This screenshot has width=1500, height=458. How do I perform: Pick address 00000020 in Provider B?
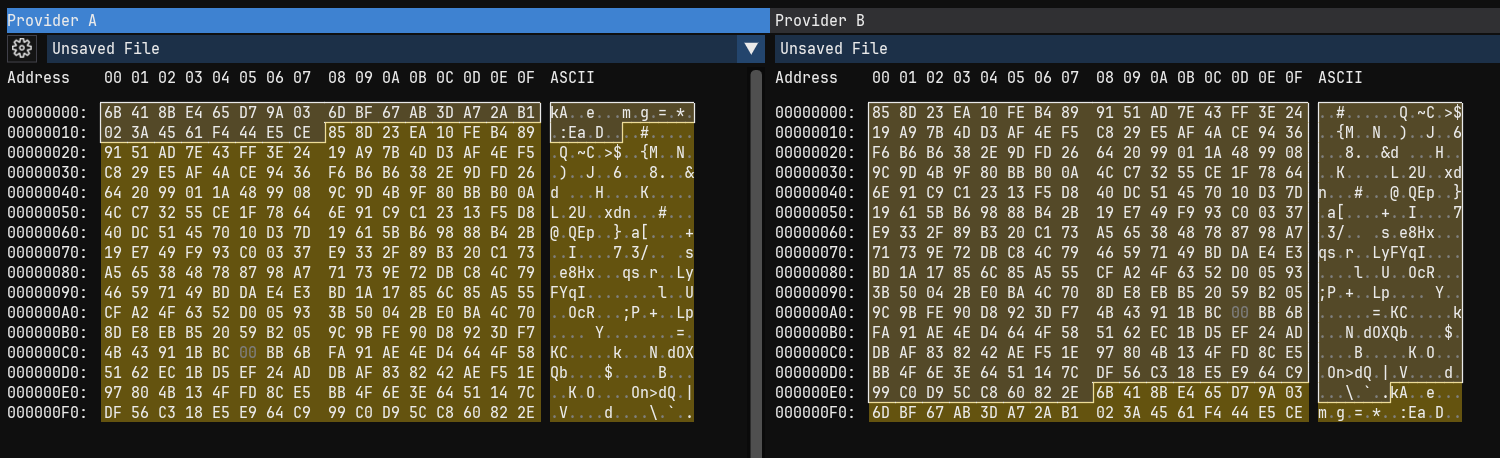(815, 152)
